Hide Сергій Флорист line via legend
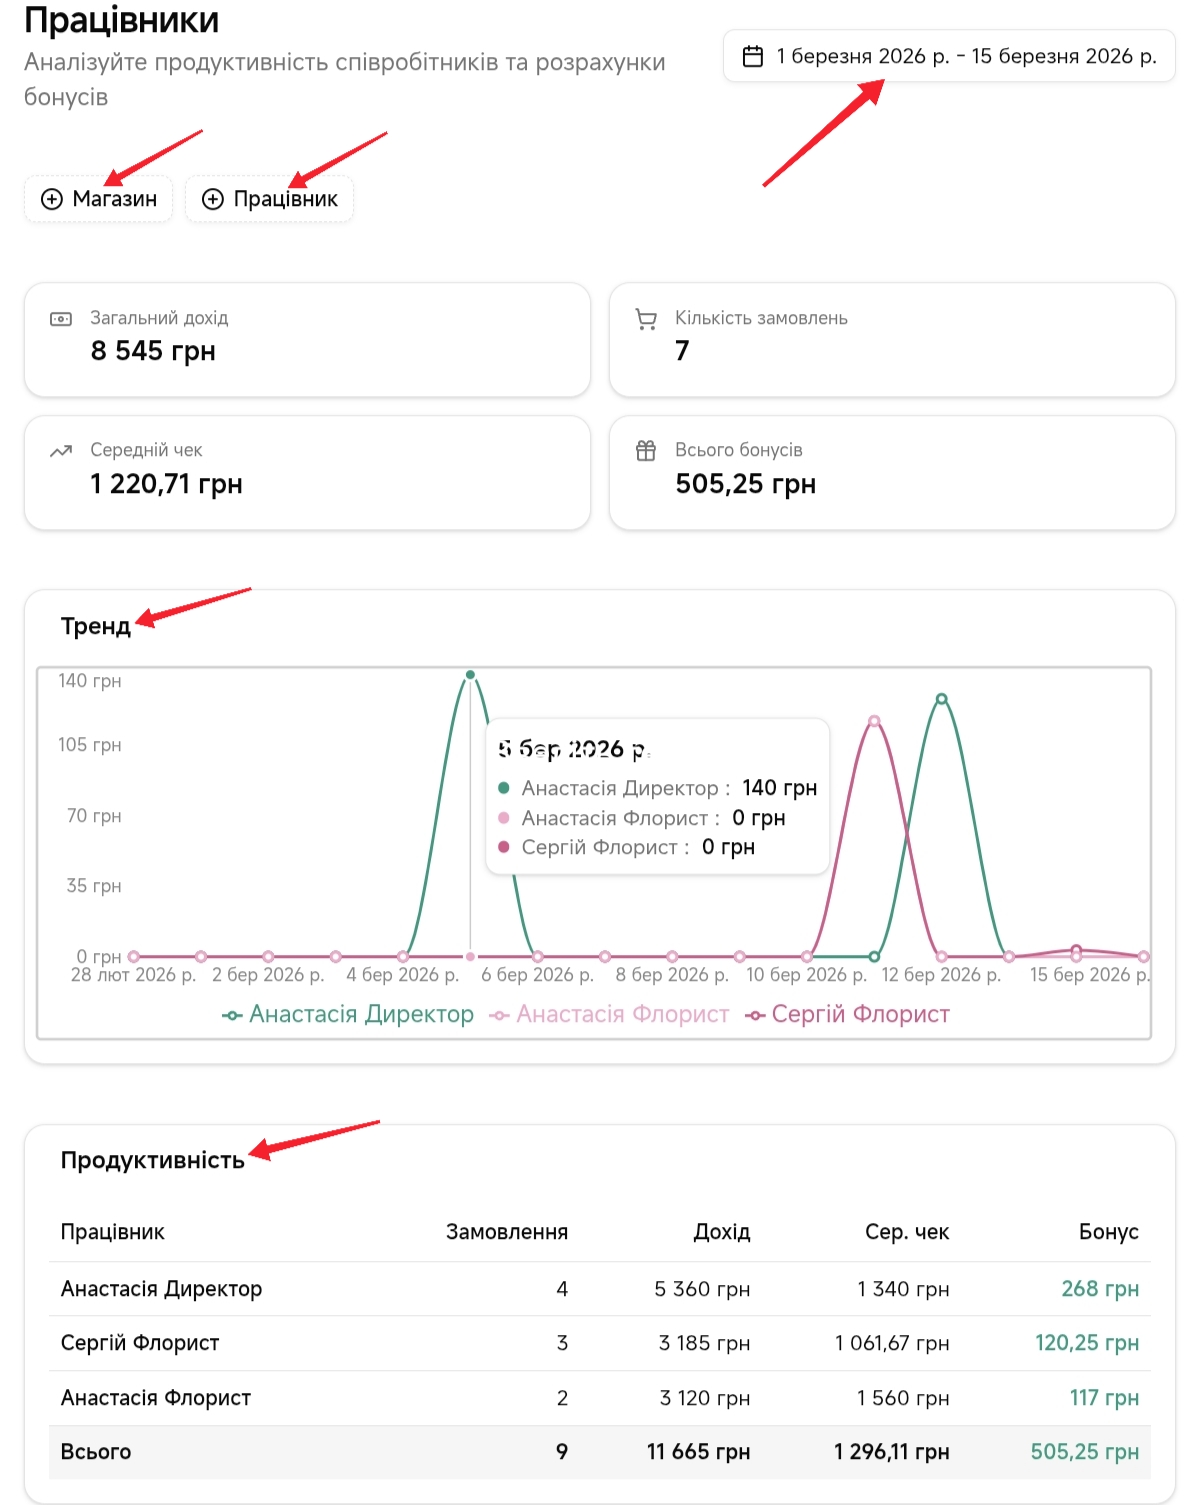 (x=848, y=1014)
